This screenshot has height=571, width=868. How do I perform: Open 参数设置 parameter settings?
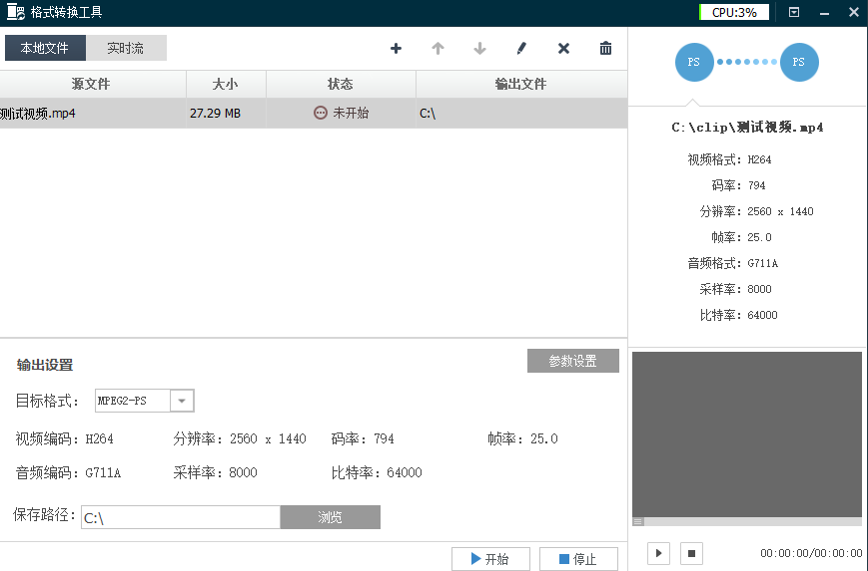click(573, 361)
